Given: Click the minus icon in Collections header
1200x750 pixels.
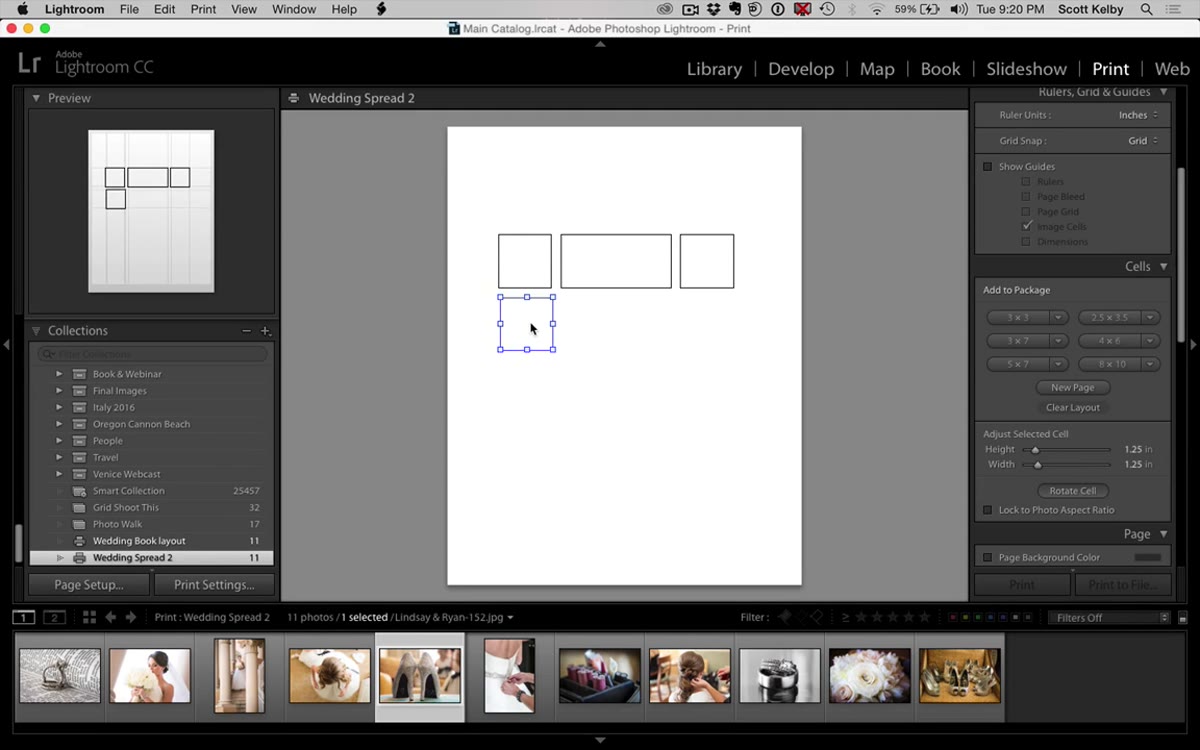Looking at the screenshot, I should click(x=247, y=331).
